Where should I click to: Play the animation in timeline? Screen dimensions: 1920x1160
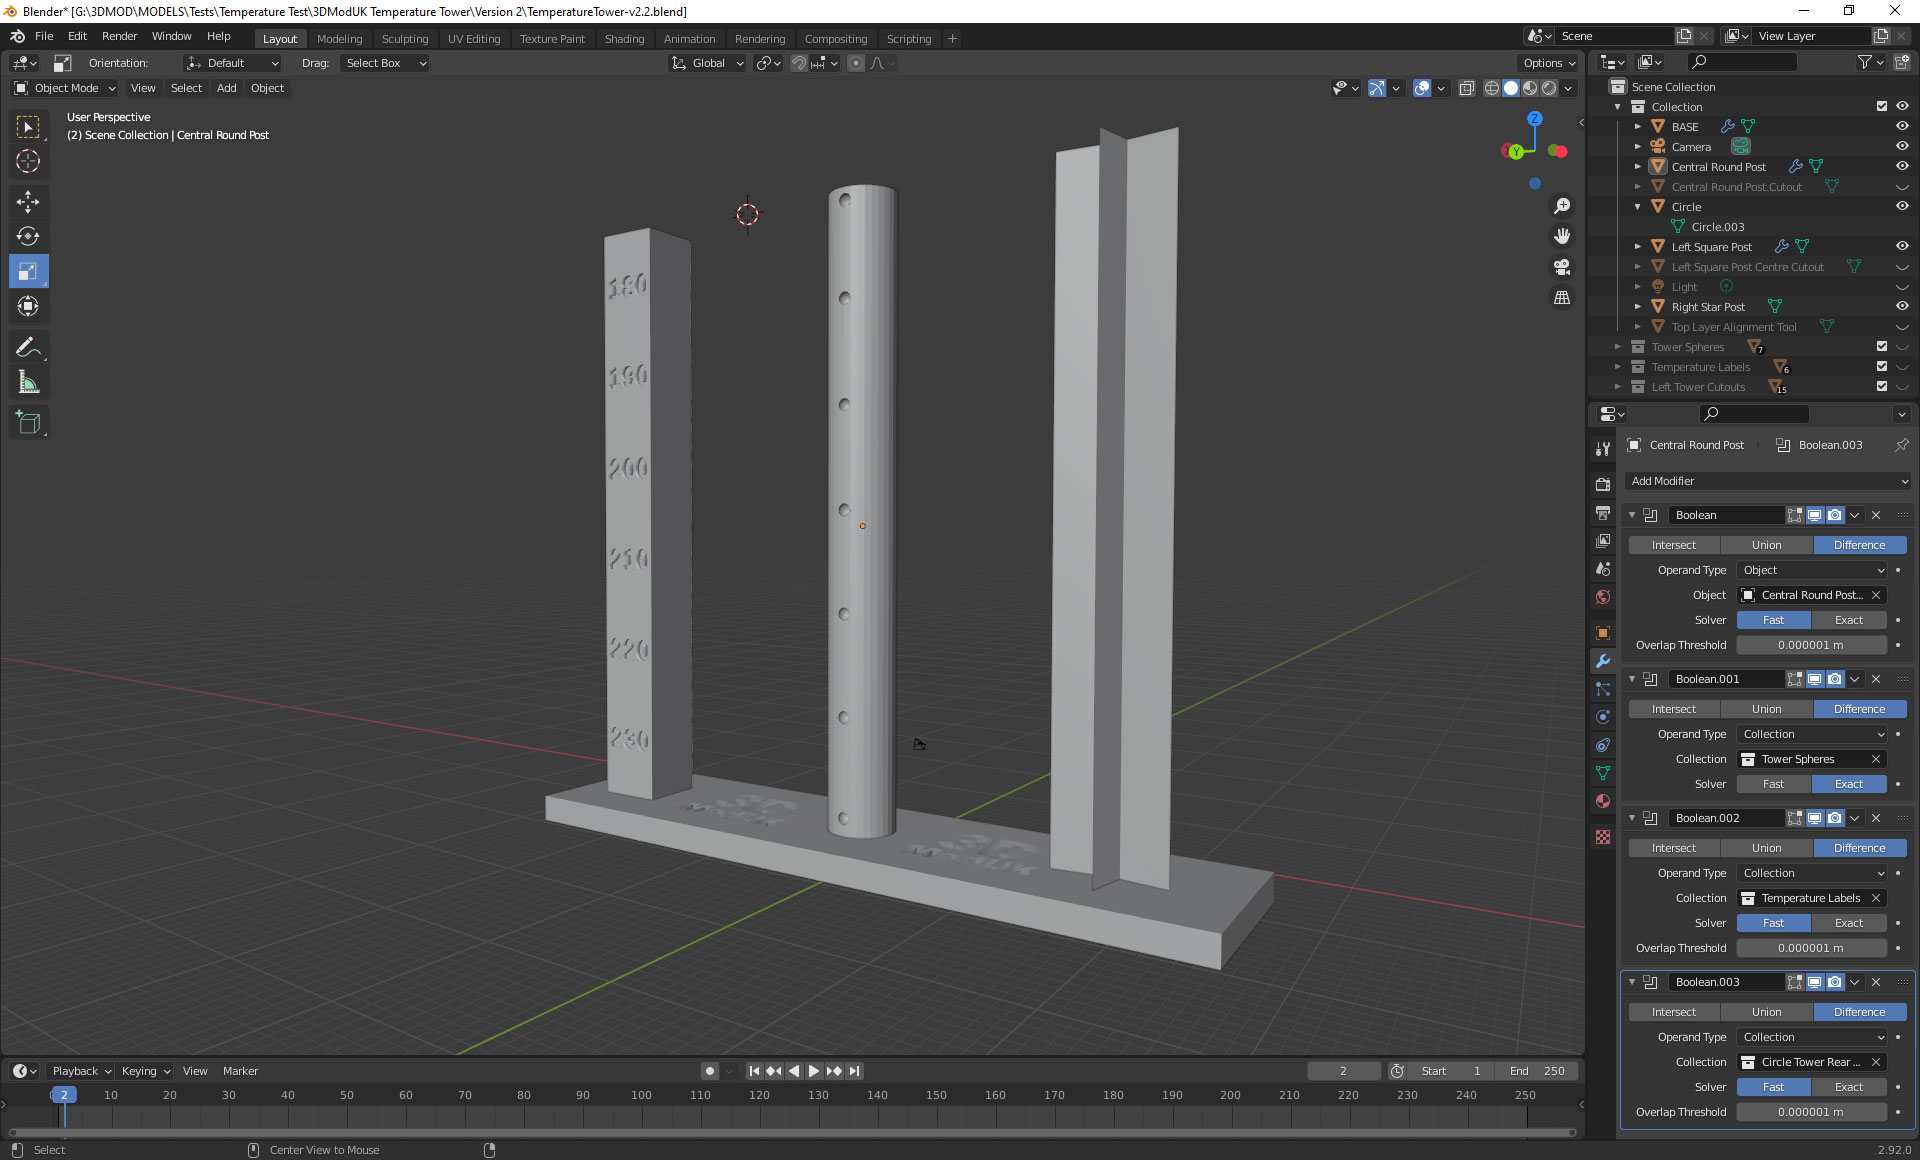click(813, 1071)
